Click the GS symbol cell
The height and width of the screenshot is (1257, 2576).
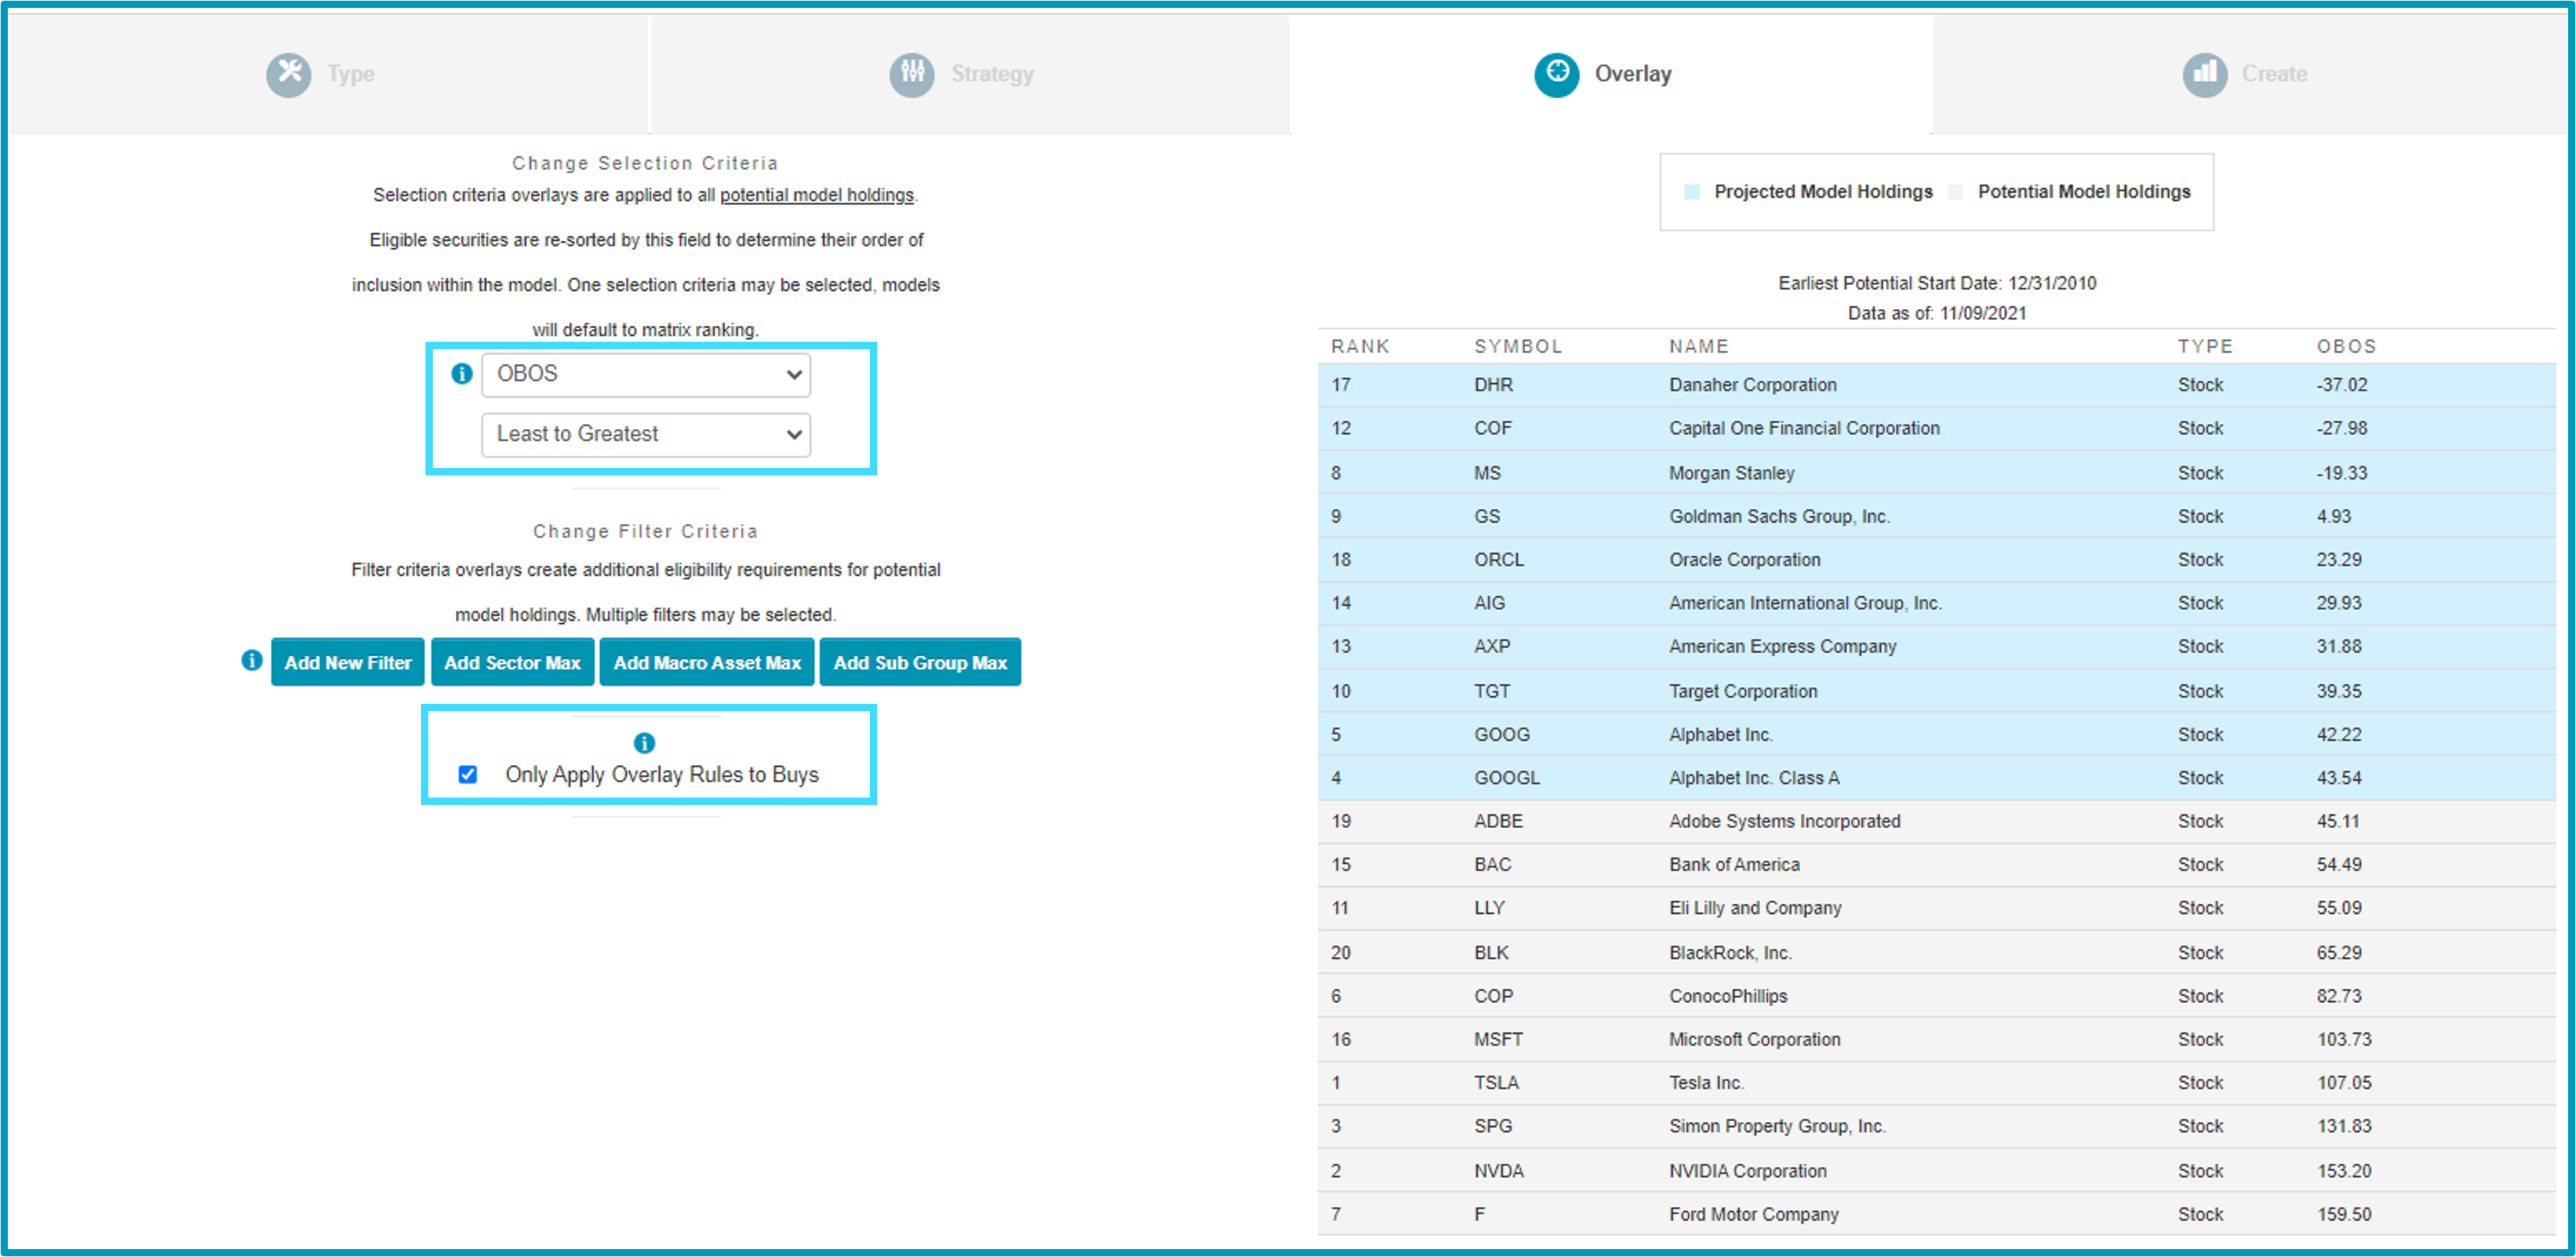[x=1487, y=516]
